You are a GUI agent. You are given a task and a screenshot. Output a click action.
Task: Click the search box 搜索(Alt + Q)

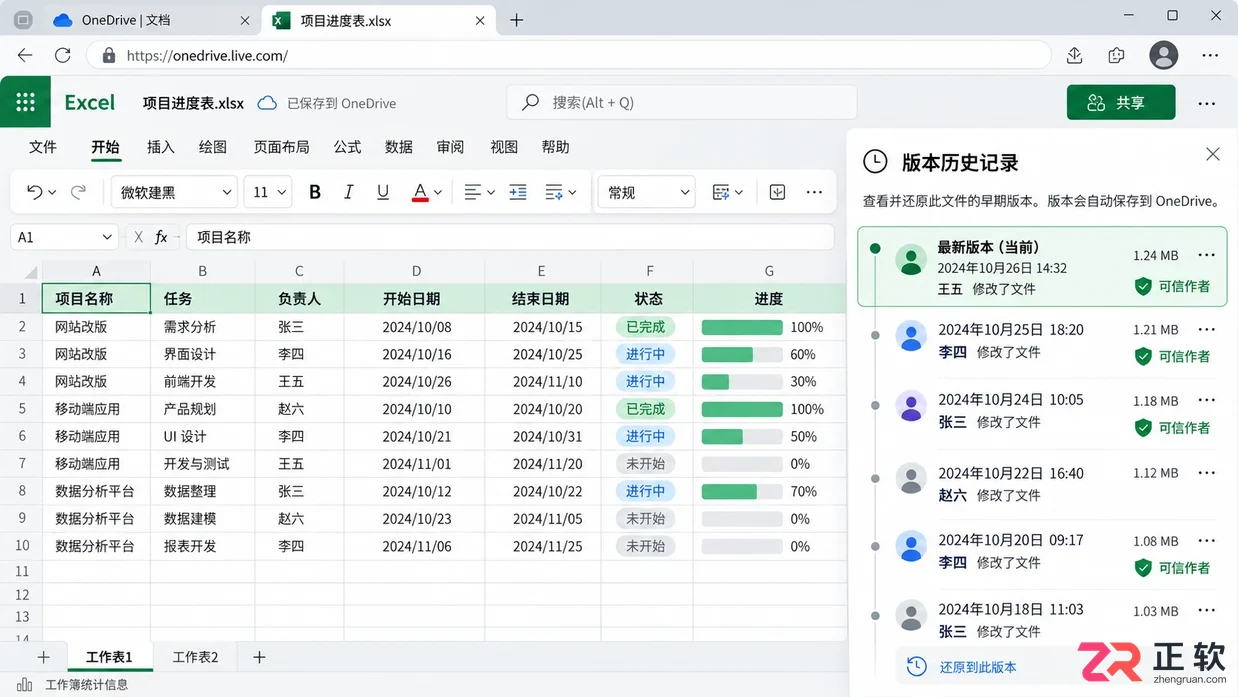(x=682, y=102)
